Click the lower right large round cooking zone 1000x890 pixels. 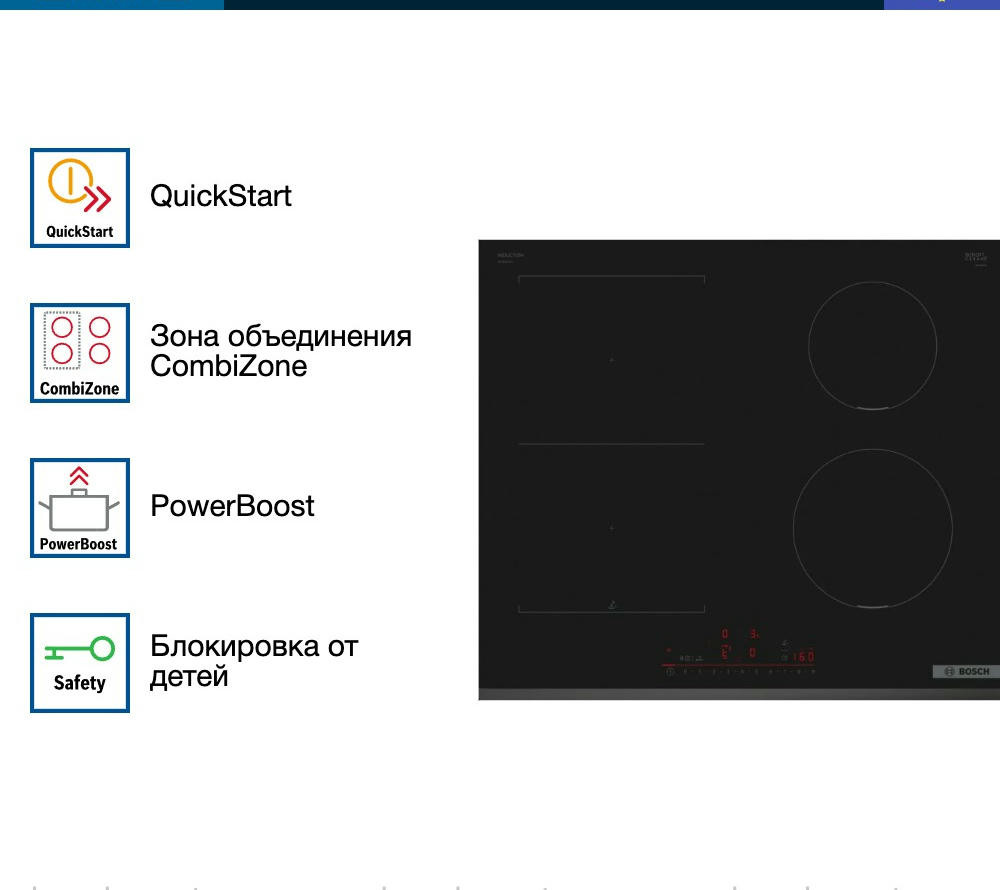click(872, 527)
